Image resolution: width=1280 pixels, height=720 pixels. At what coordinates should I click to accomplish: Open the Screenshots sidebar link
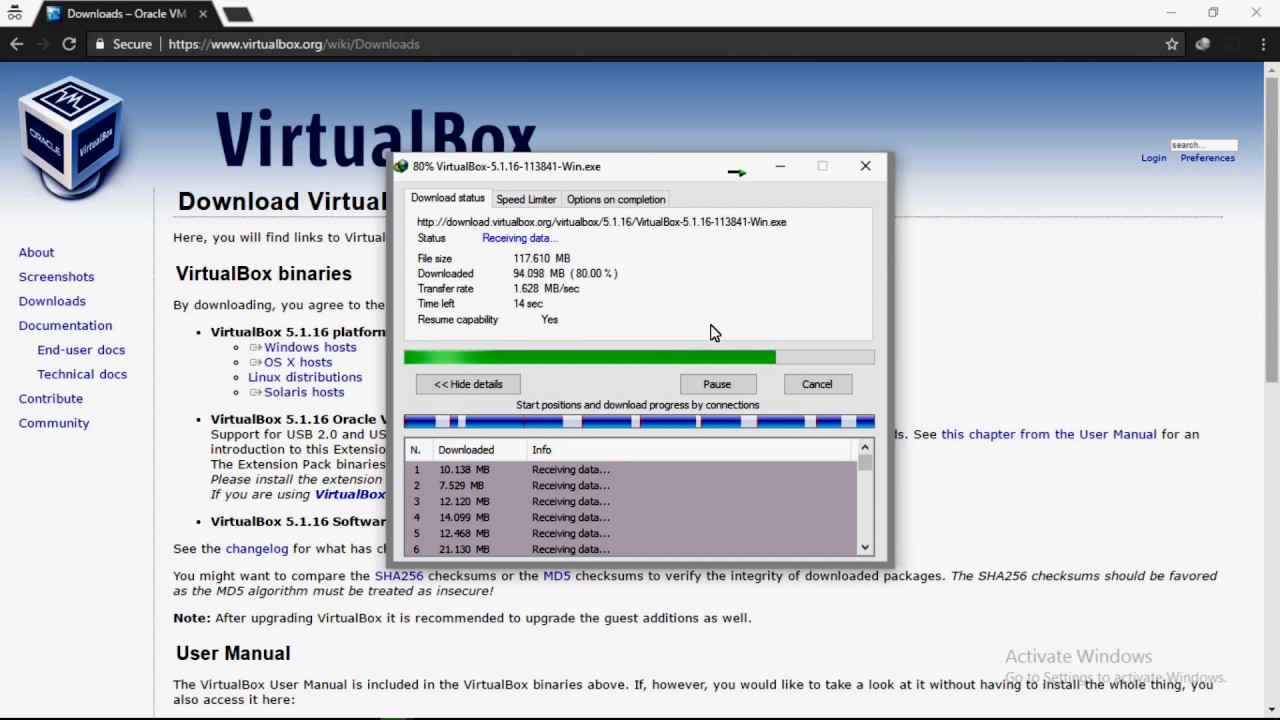click(56, 277)
